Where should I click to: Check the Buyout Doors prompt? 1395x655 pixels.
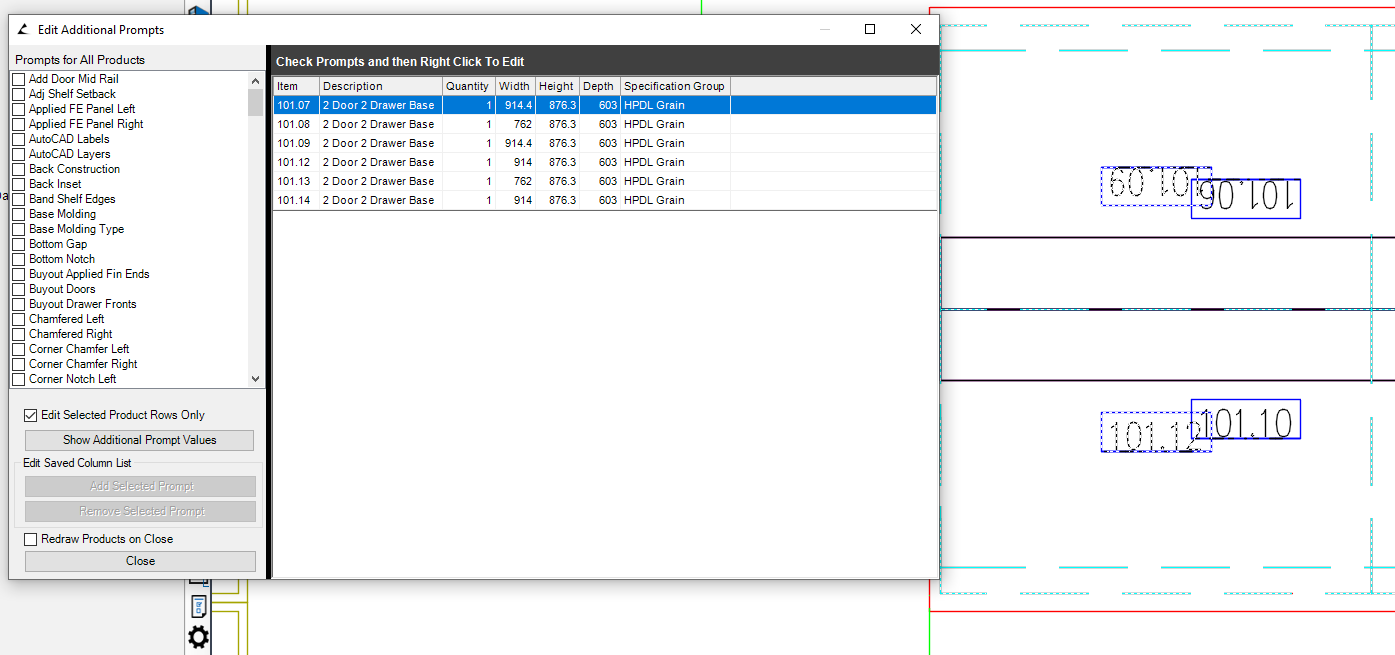(18, 289)
